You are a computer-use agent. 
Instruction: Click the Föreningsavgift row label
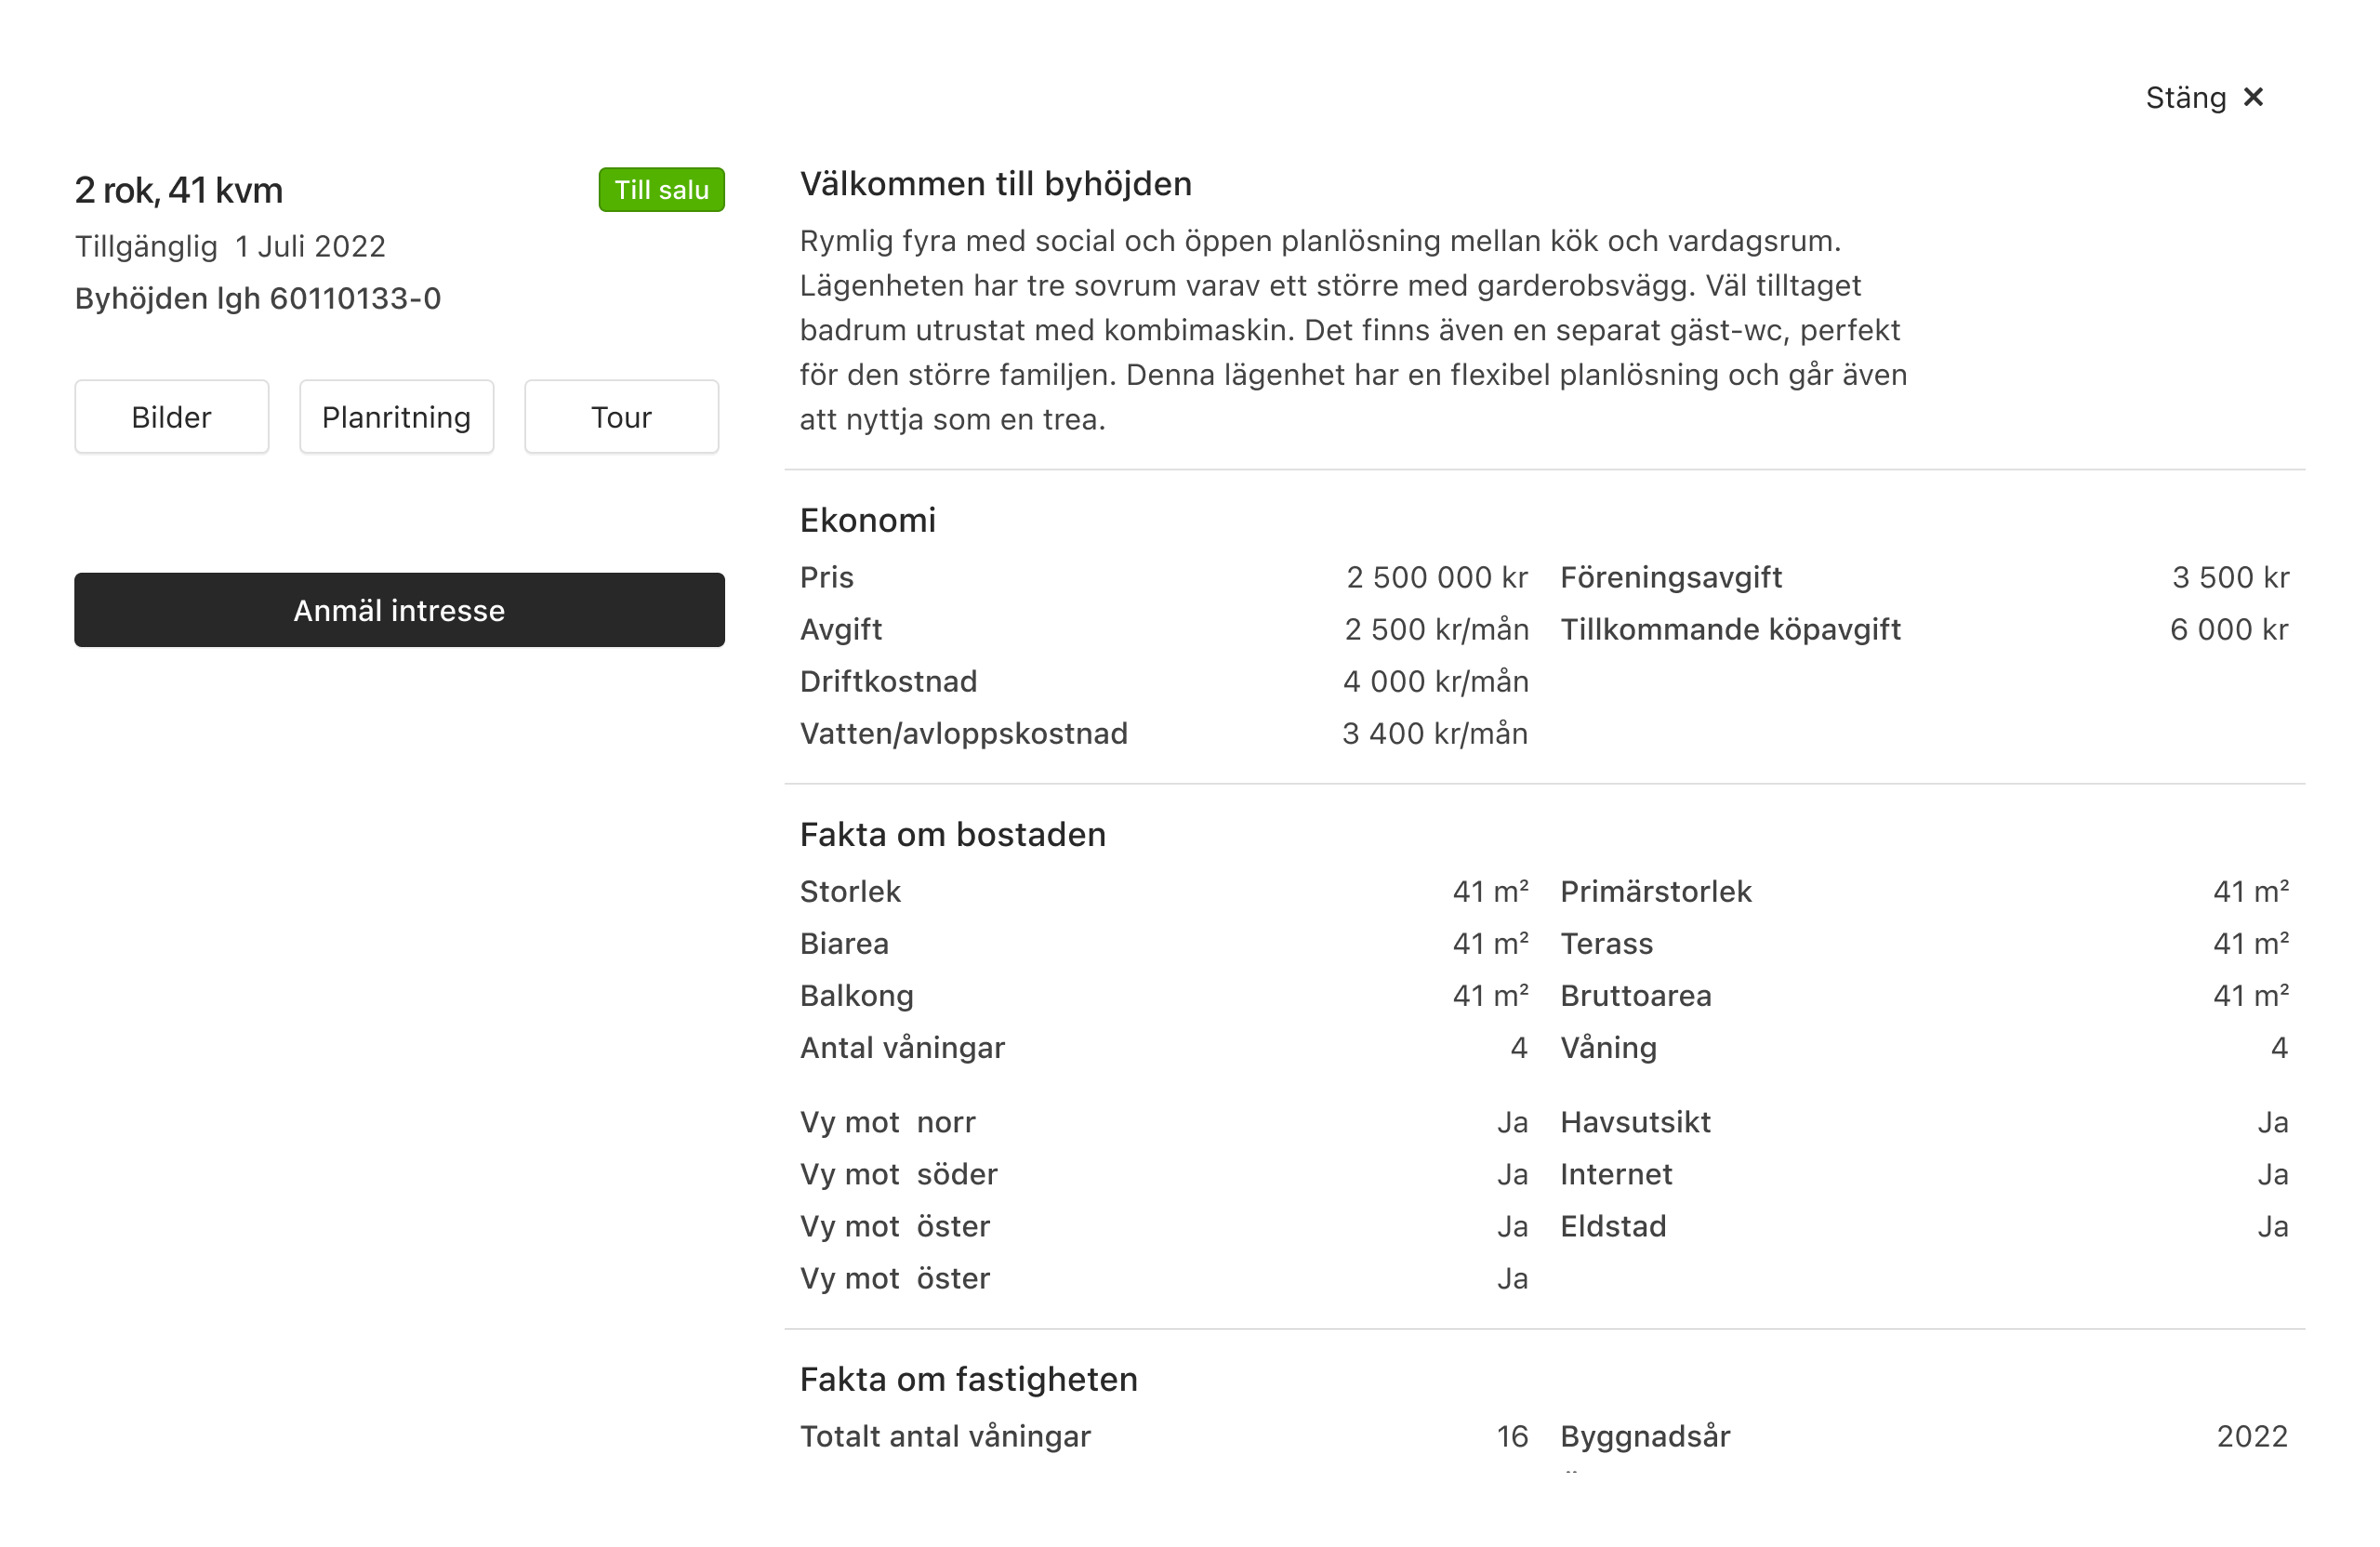[x=1670, y=577]
